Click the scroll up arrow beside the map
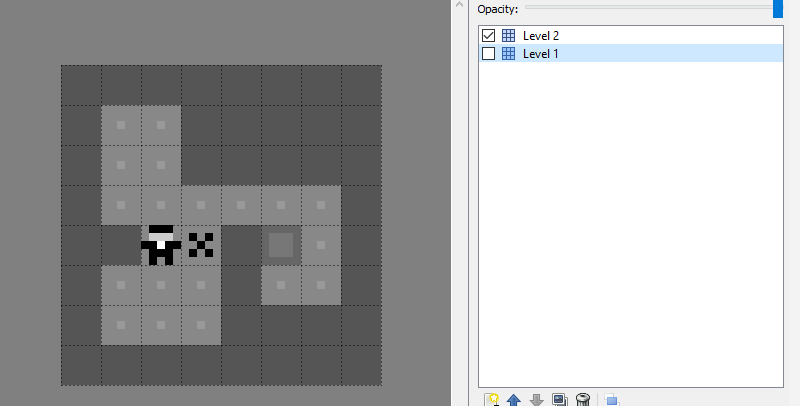Image resolution: width=800 pixels, height=406 pixels. click(x=459, y=5)
